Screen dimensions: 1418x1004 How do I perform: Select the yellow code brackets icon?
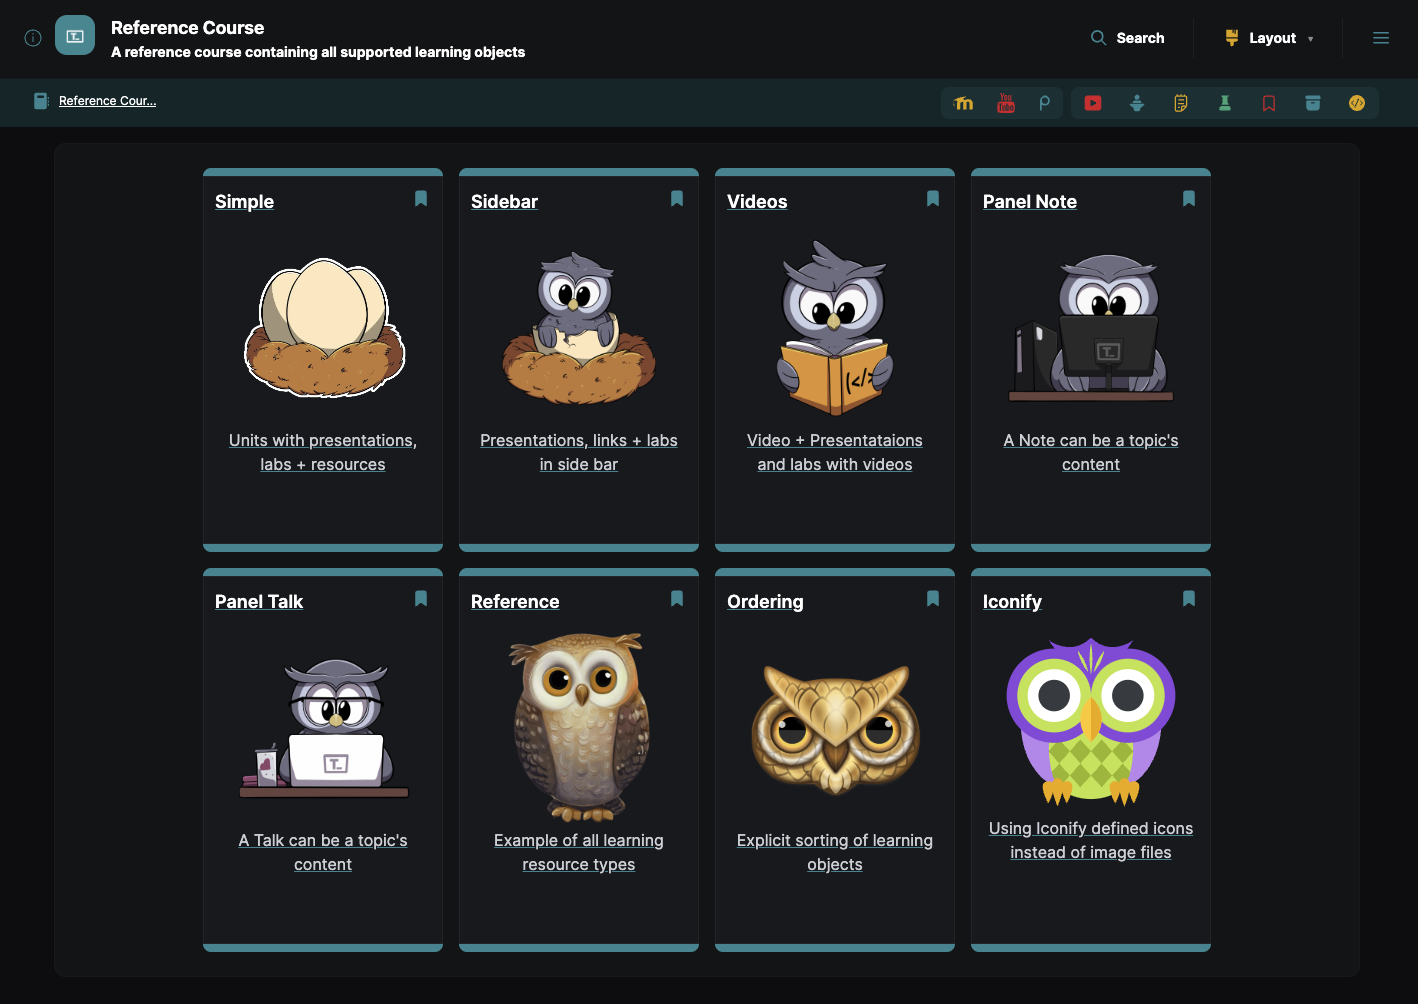pos(1357,102)
